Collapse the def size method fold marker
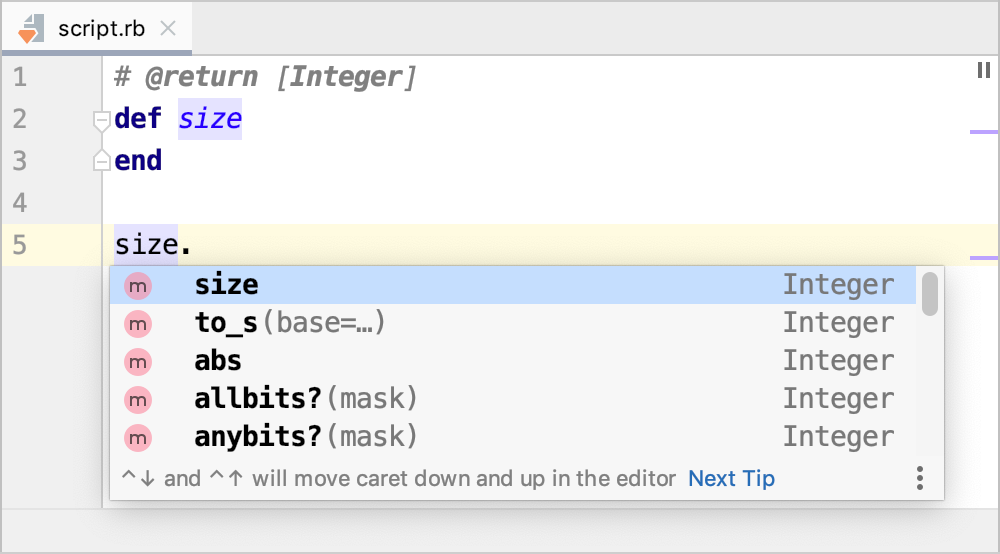The height and width of the screenshot is (554, 1000). coord(101,120)
